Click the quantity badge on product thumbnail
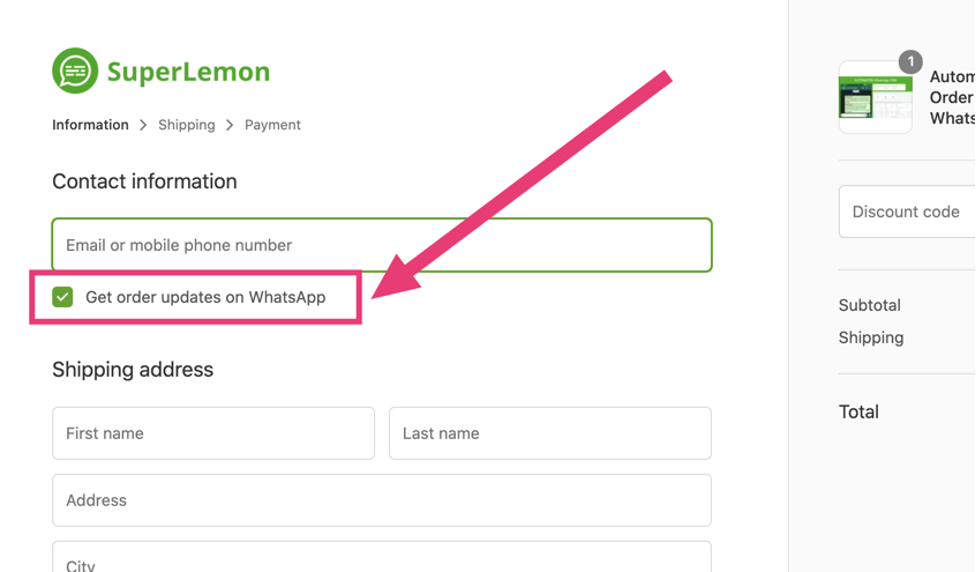977x572 pixels. tap(910, 62)
